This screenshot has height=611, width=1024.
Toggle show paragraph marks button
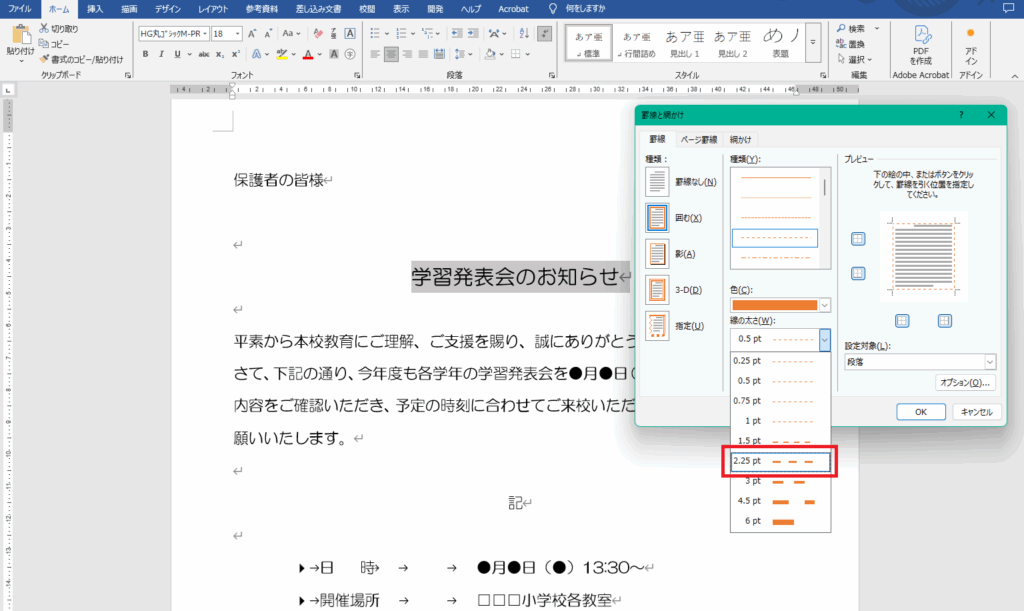(545, 33)
